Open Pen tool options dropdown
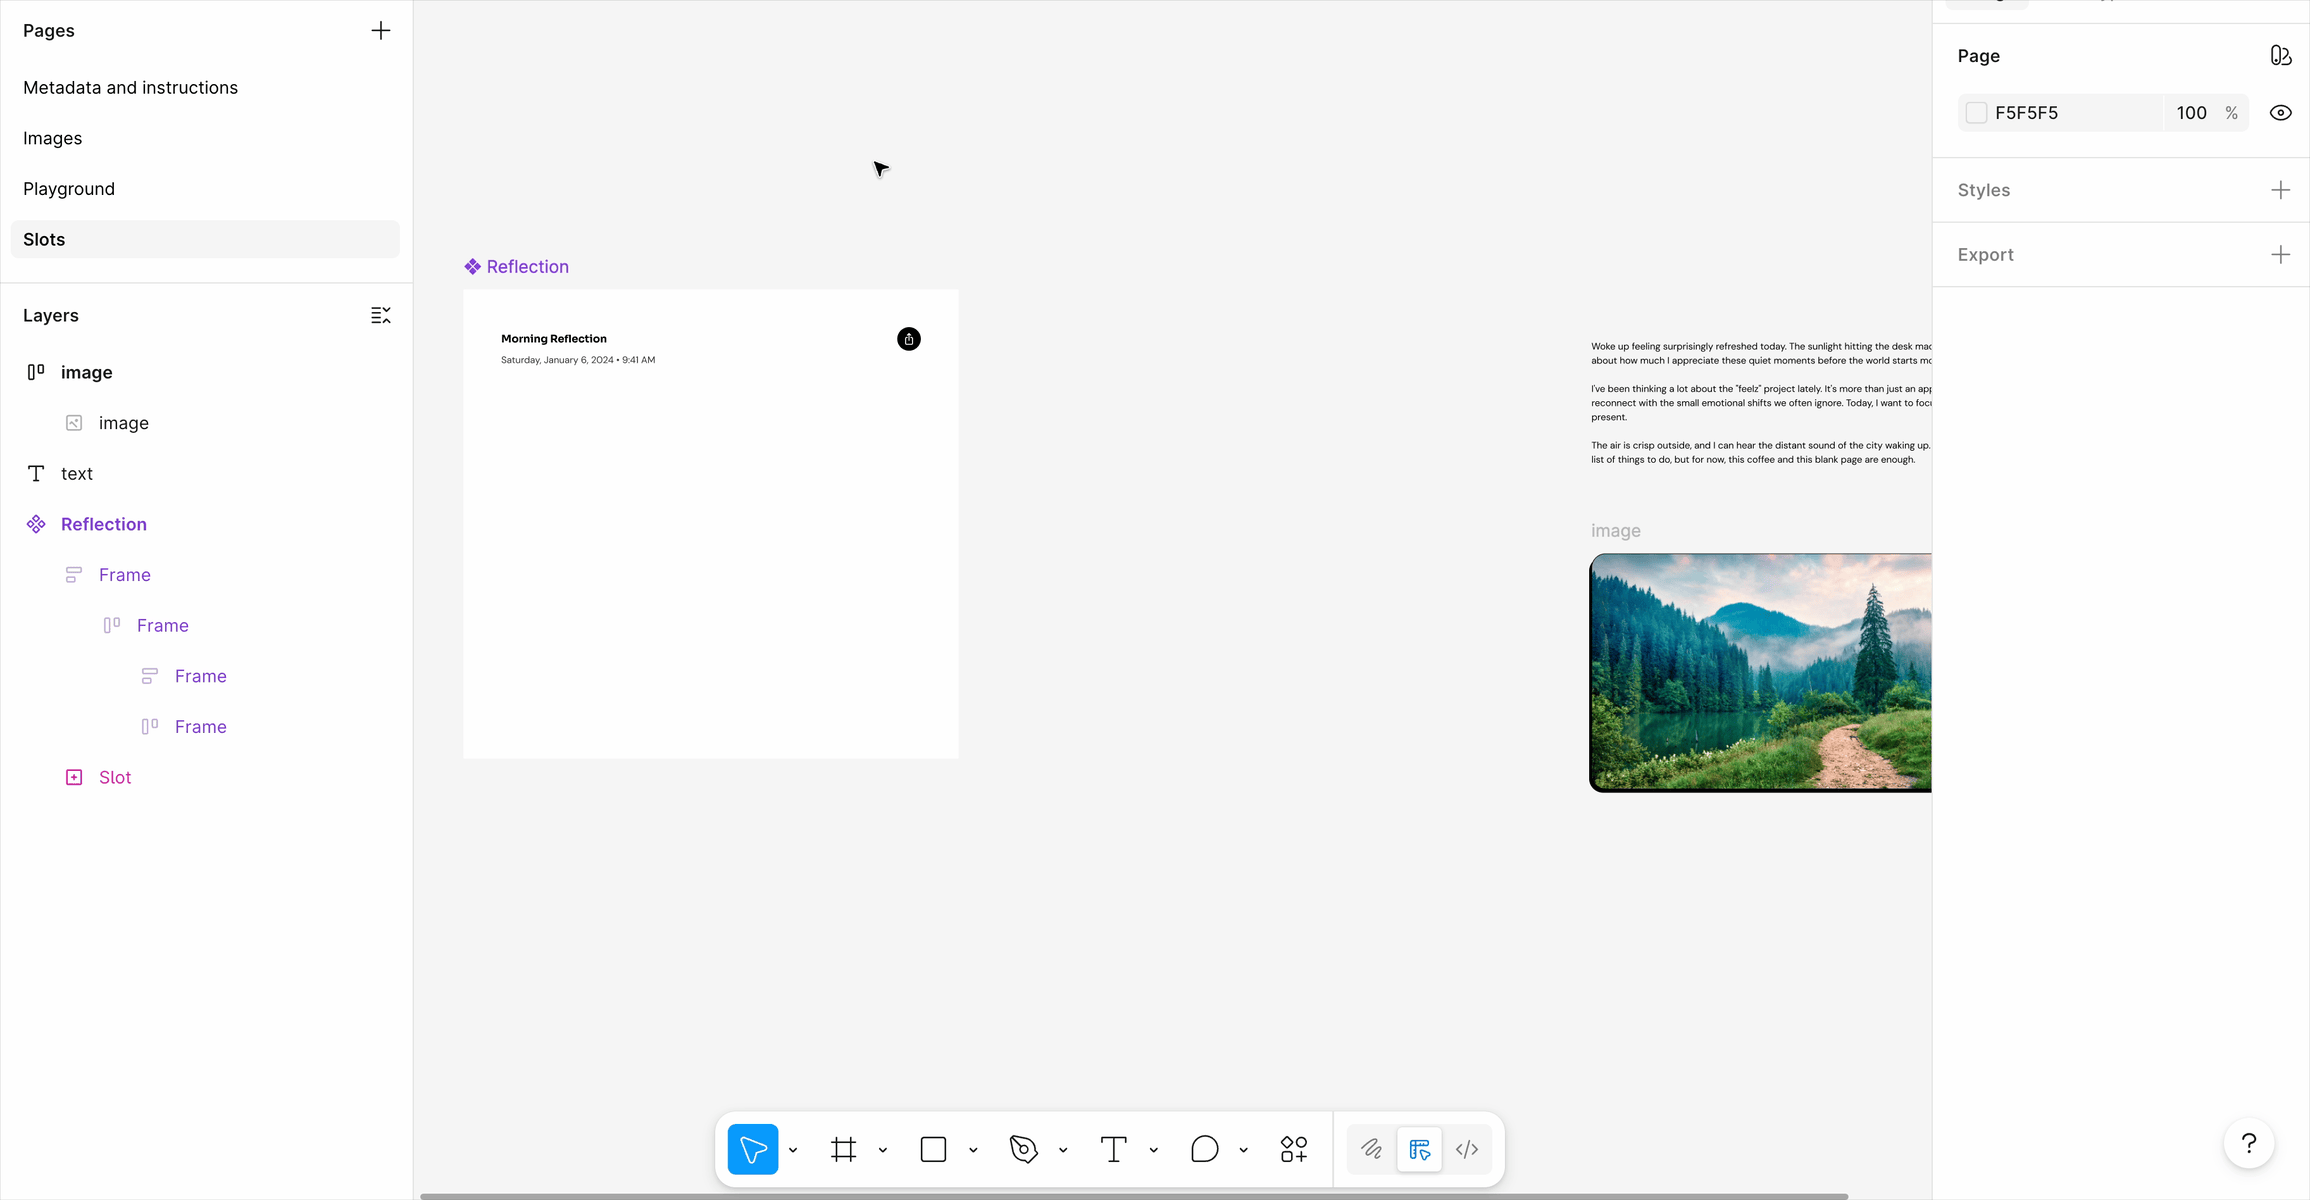 [x=1063, y=1150]
